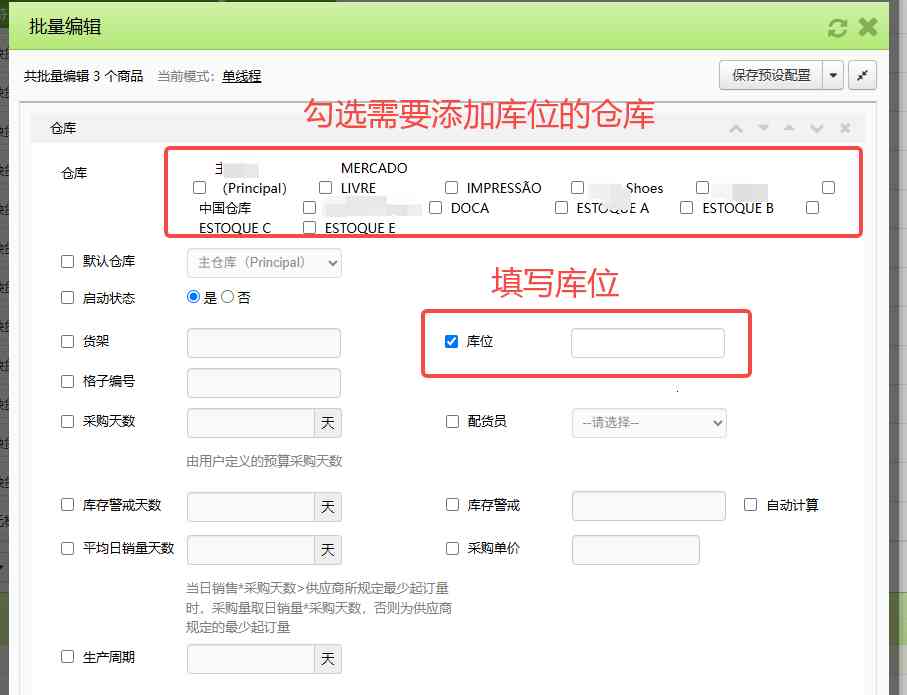Check the 自动计算 checkbox

(x=750, y=505)
